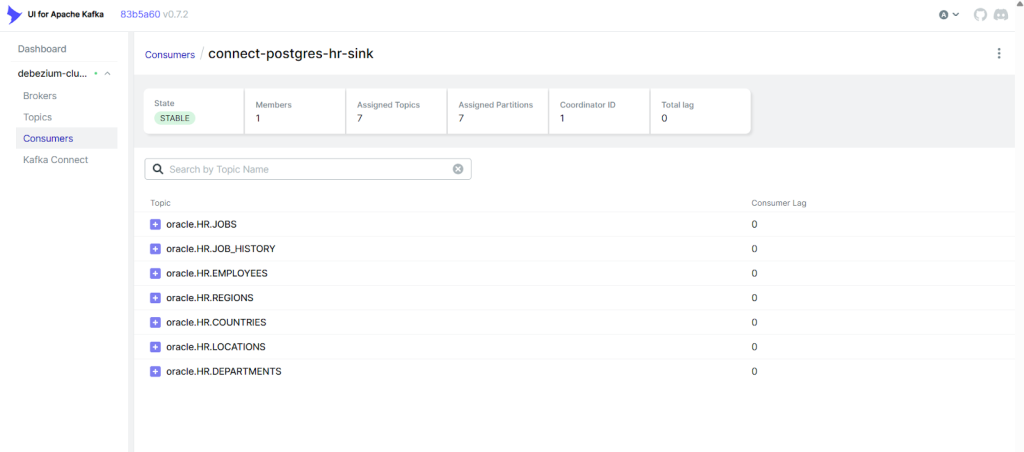Go to Dashboard in the sidebar
The height and width of the screenshot is (452, 1024).
(x=42, y=49)
